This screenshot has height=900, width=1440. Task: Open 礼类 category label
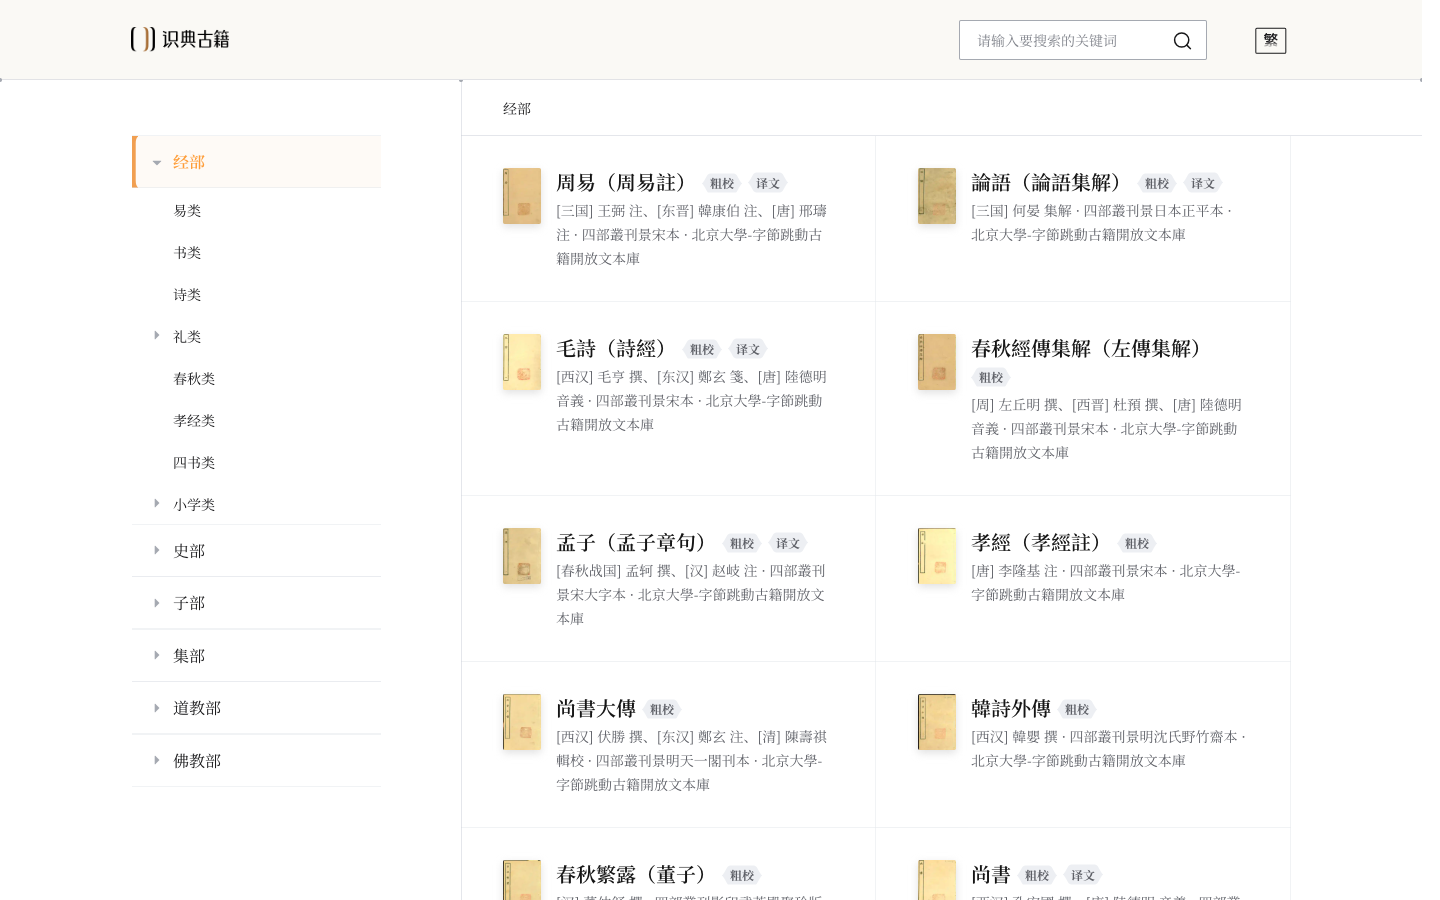click(x=187, y=337)
